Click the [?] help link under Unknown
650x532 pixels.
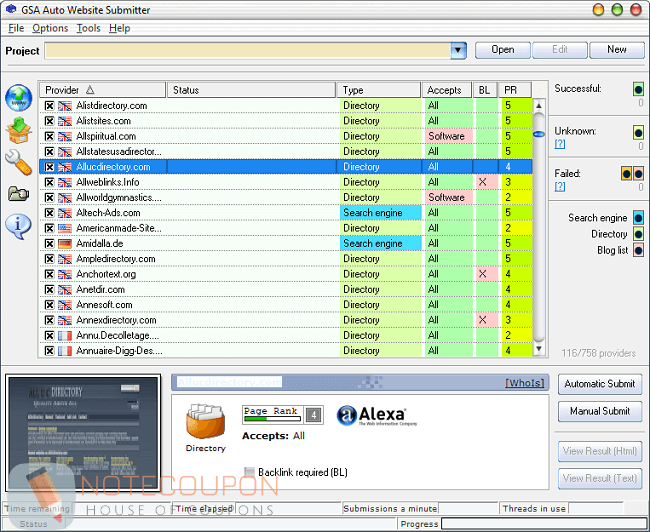coord(560,144)
